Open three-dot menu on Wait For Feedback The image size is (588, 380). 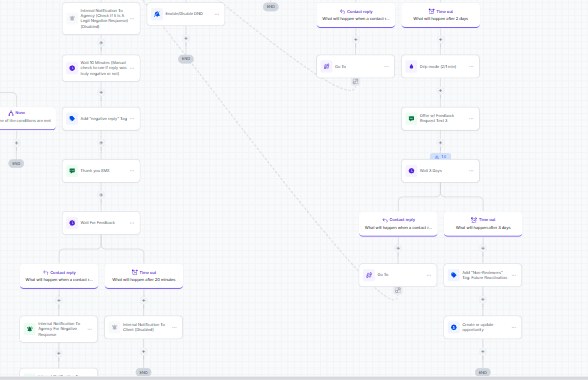(132, 223)
